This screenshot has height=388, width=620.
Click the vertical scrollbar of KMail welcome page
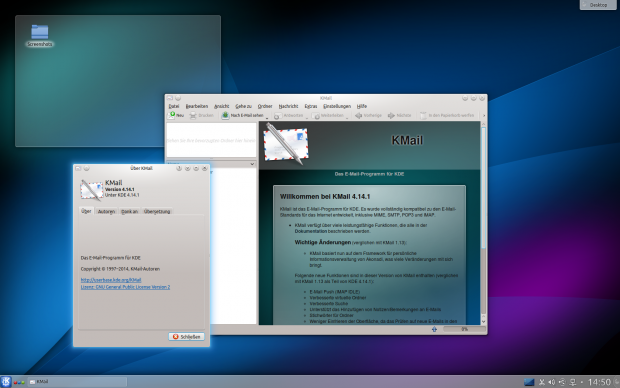click(483, 224)
